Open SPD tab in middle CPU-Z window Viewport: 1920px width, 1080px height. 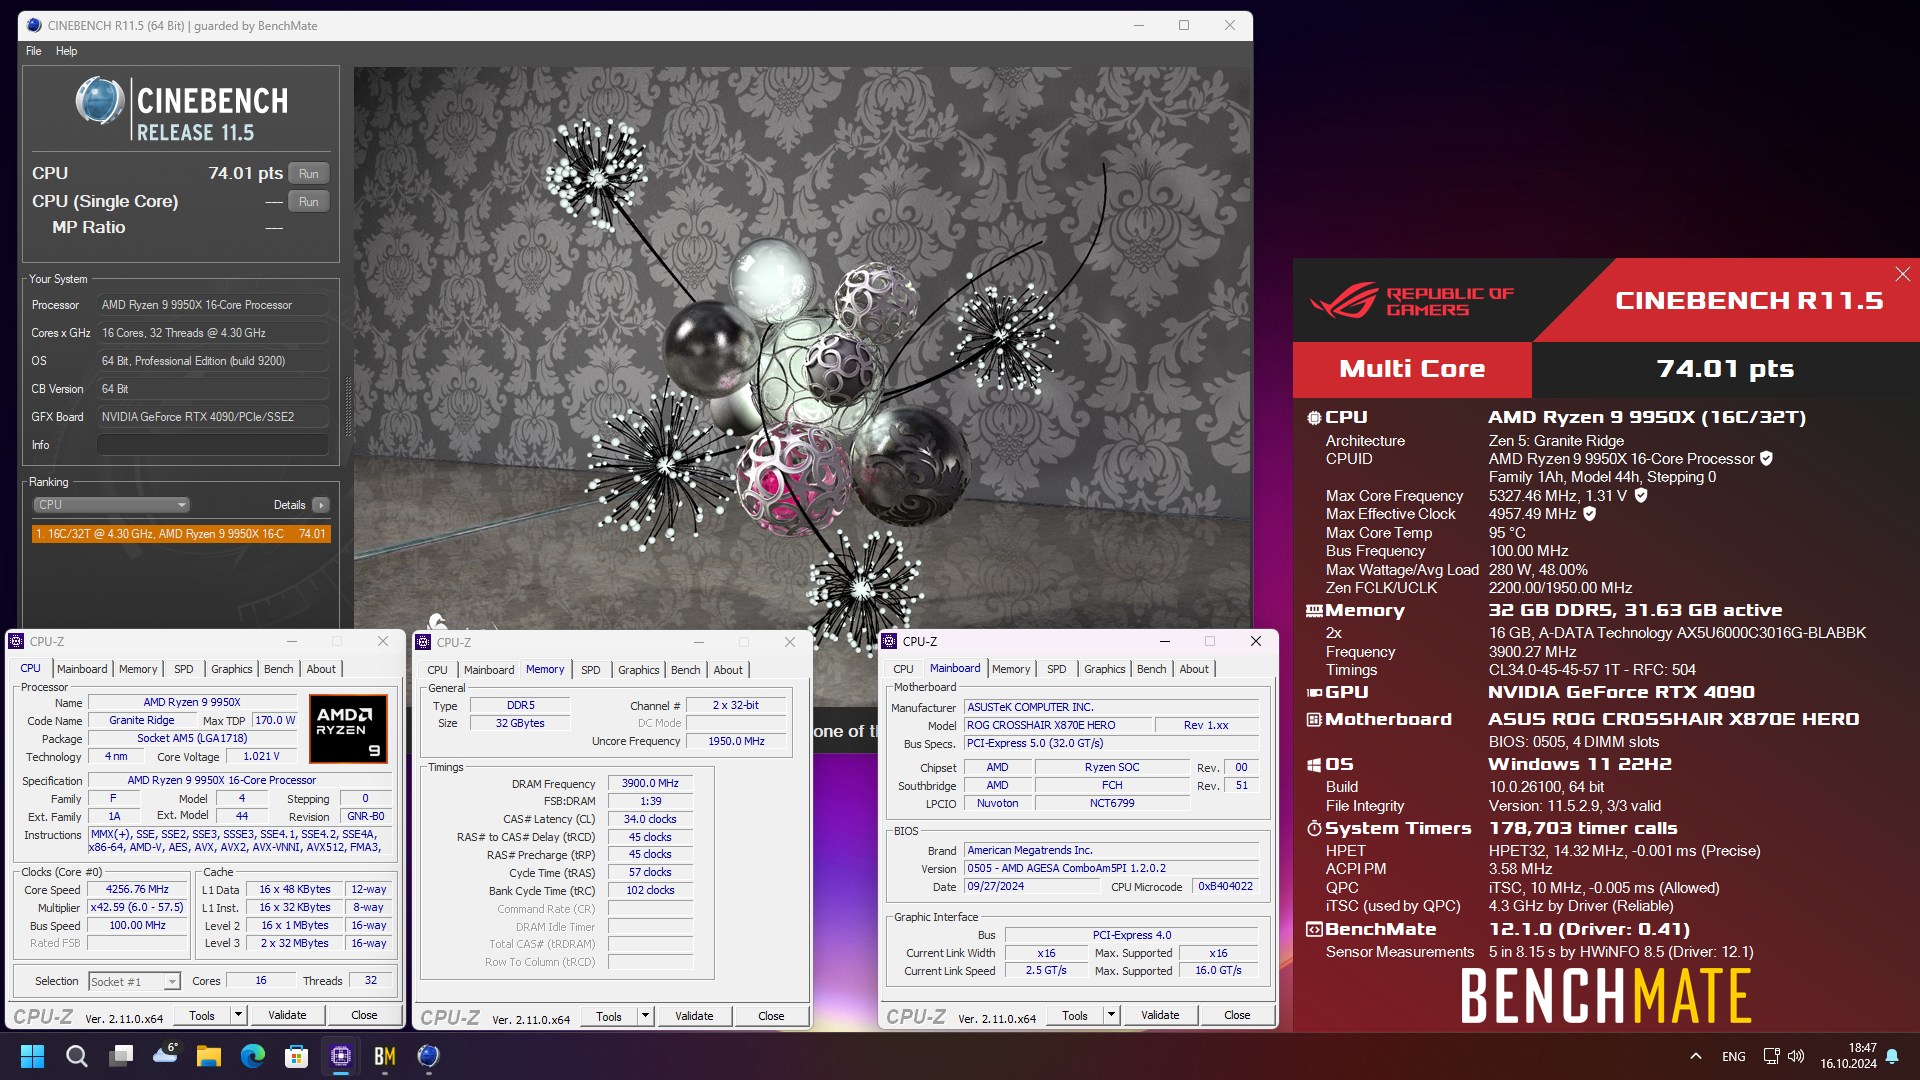tap(591, 670)
